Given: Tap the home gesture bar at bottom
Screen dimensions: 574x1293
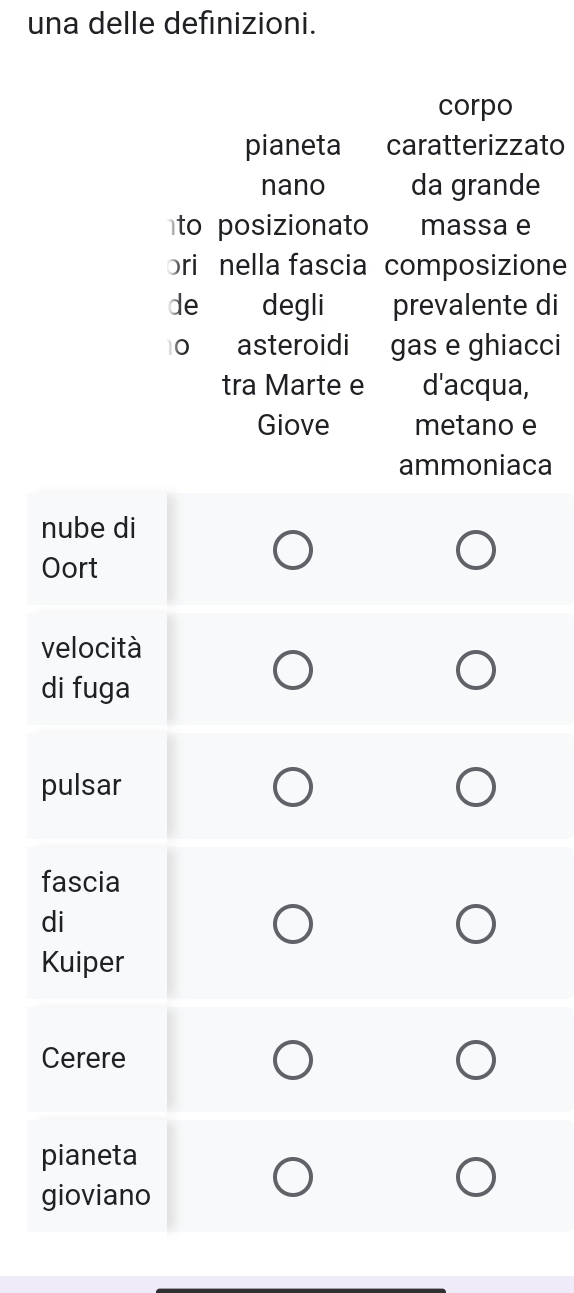Looking at the screenshot, I should coord(300,1290).
